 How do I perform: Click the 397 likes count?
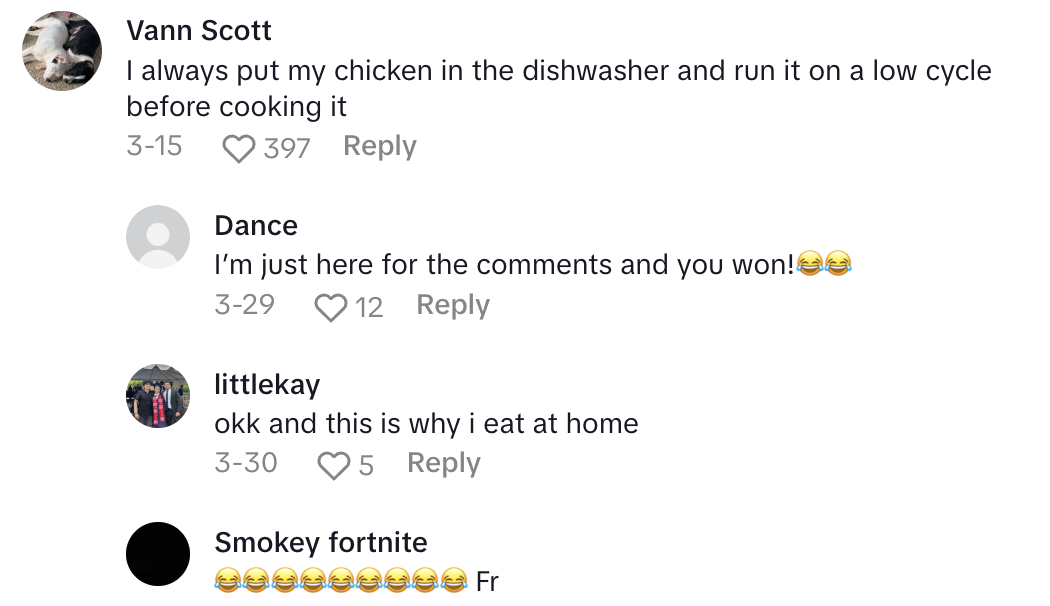tap(287, 149)
